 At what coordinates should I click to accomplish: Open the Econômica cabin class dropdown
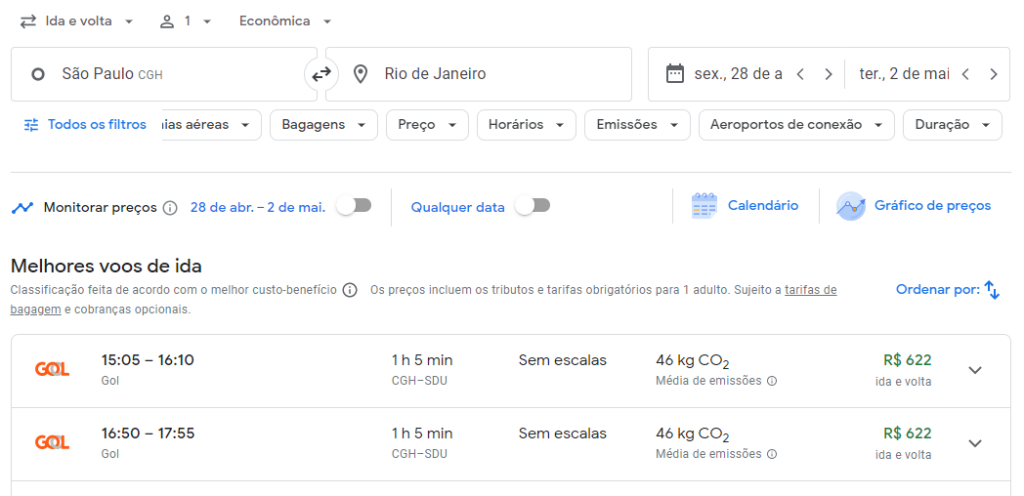(x=285, y=21)
